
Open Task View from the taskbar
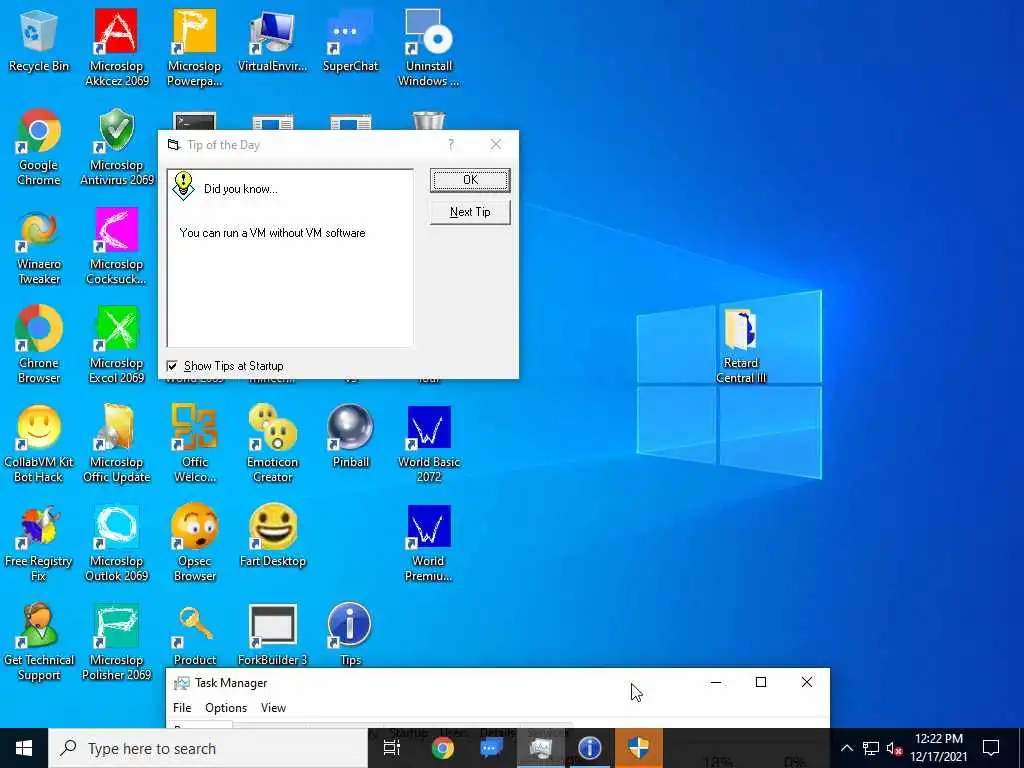tap(392, 748)
